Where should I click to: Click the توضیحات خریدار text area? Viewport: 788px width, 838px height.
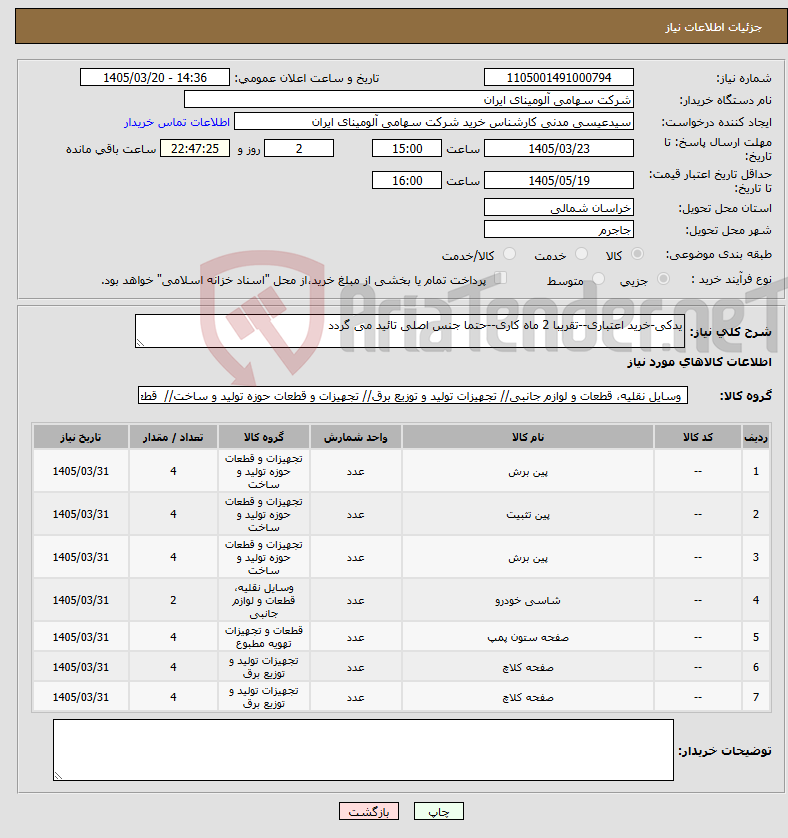pos(363,750)
